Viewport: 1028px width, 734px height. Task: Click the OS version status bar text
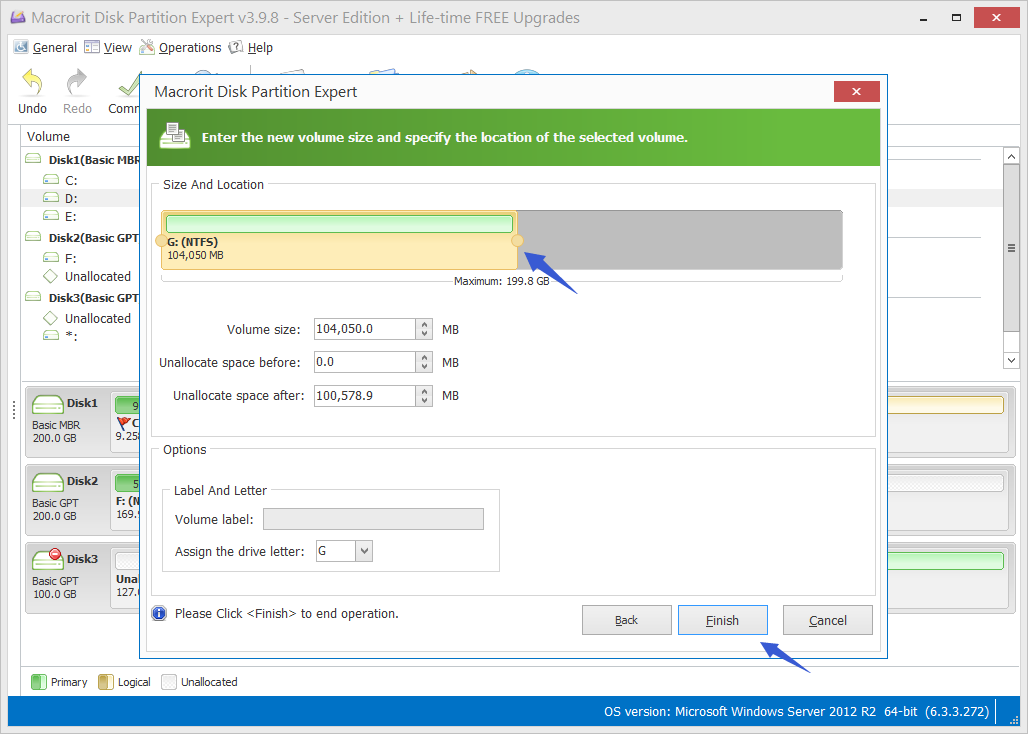pyautogui.click(x=796, y=711)
